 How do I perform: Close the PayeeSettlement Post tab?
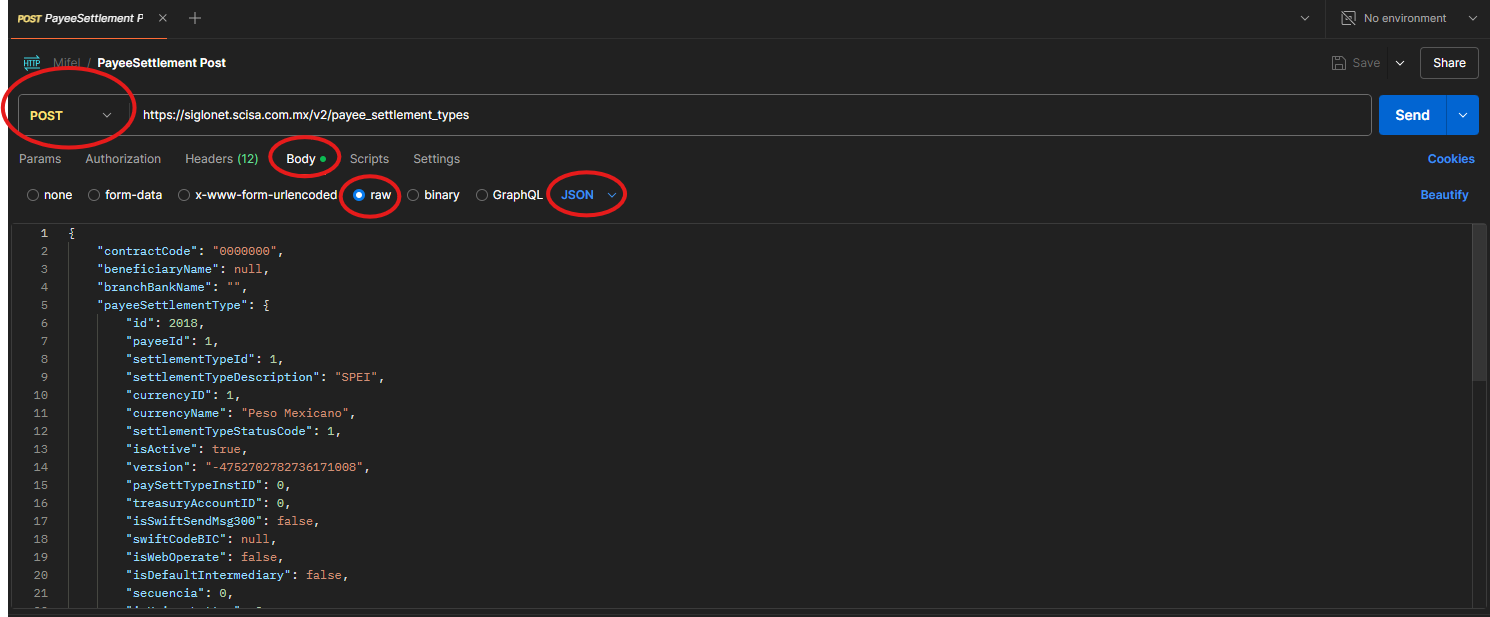(163, 18)
